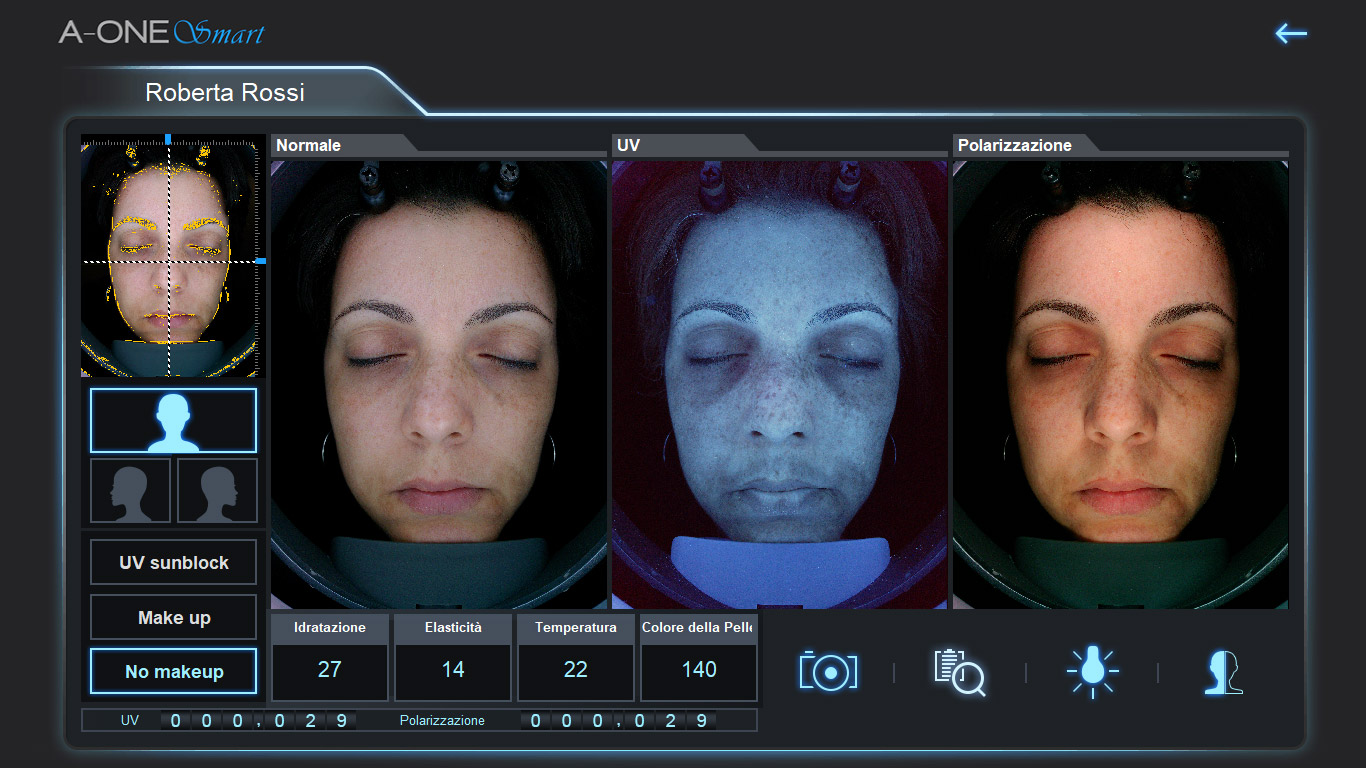This screenshot has height=768, width=1366.
Task: Click the Colore della Pelle value
Action: click(x=698, y=670)
